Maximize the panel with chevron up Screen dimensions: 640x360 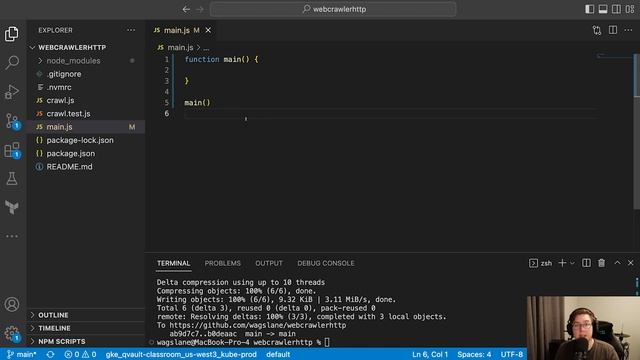(617, 263)
